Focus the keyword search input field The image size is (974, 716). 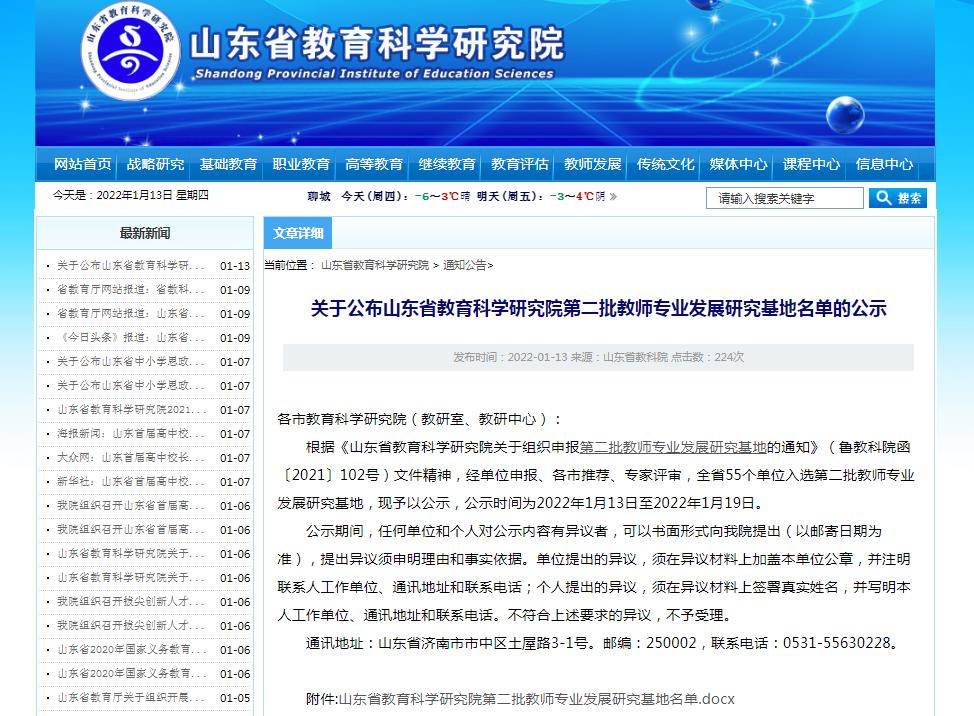point(784,198)
